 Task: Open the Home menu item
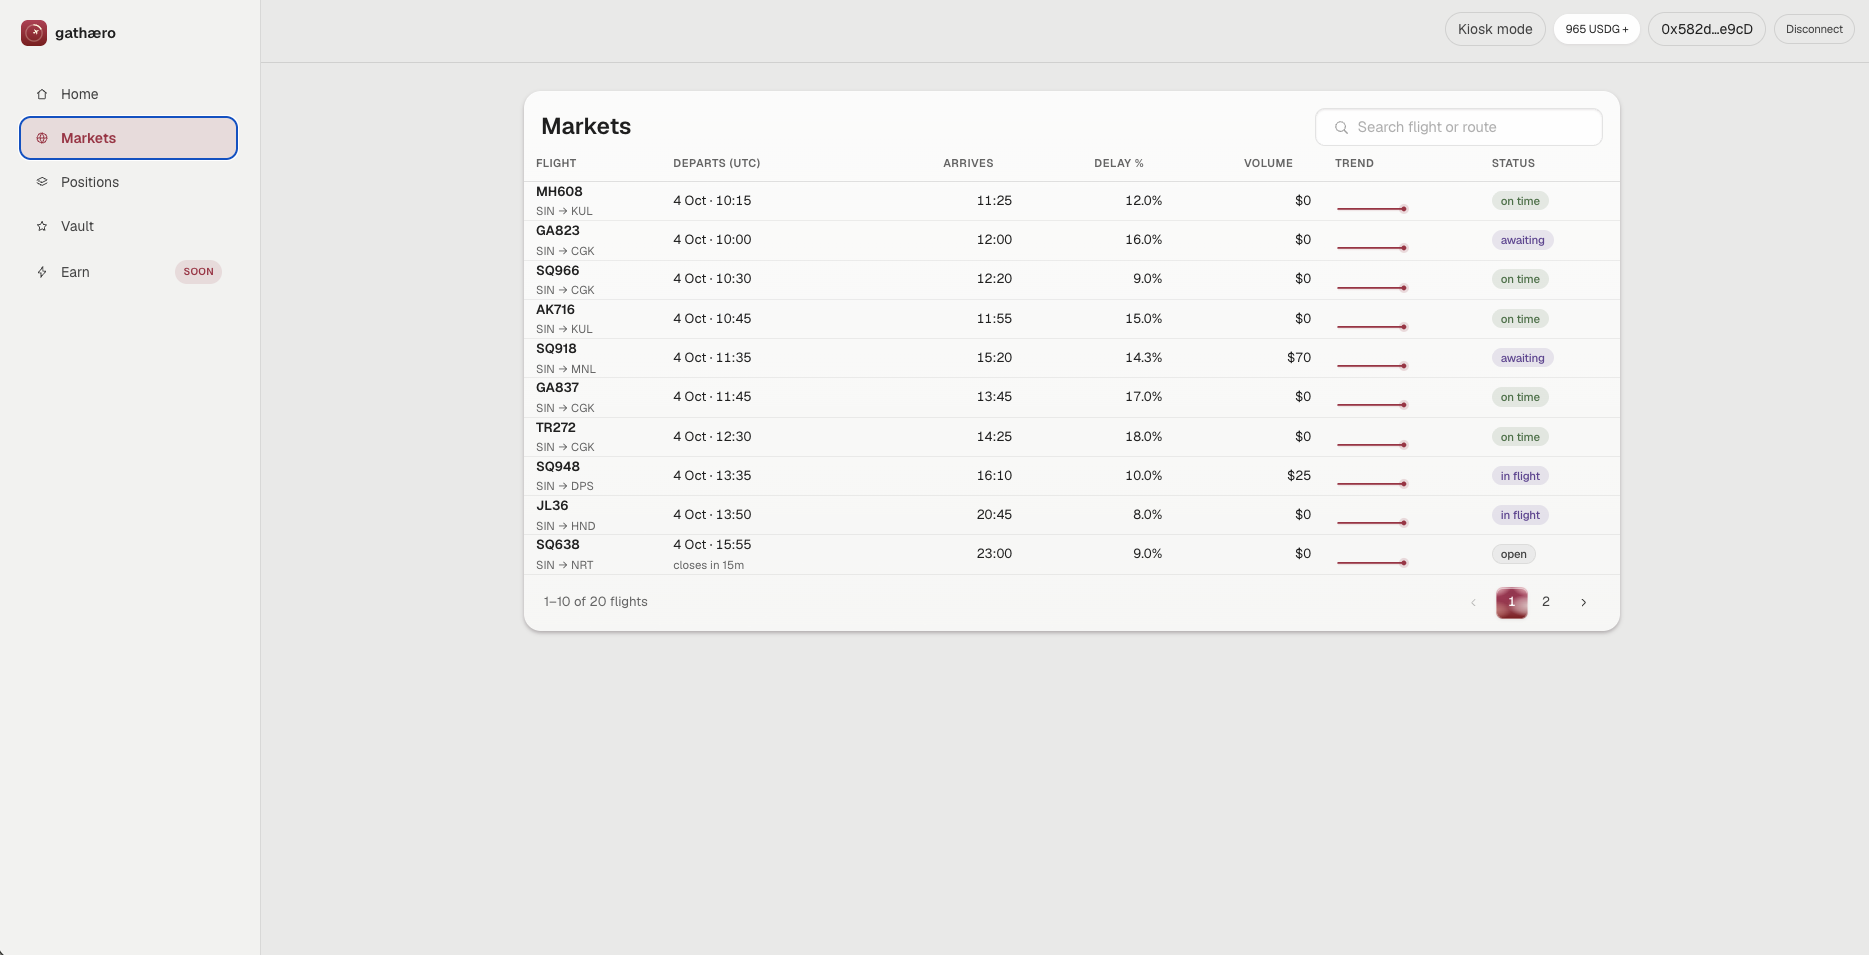(128, 94)
